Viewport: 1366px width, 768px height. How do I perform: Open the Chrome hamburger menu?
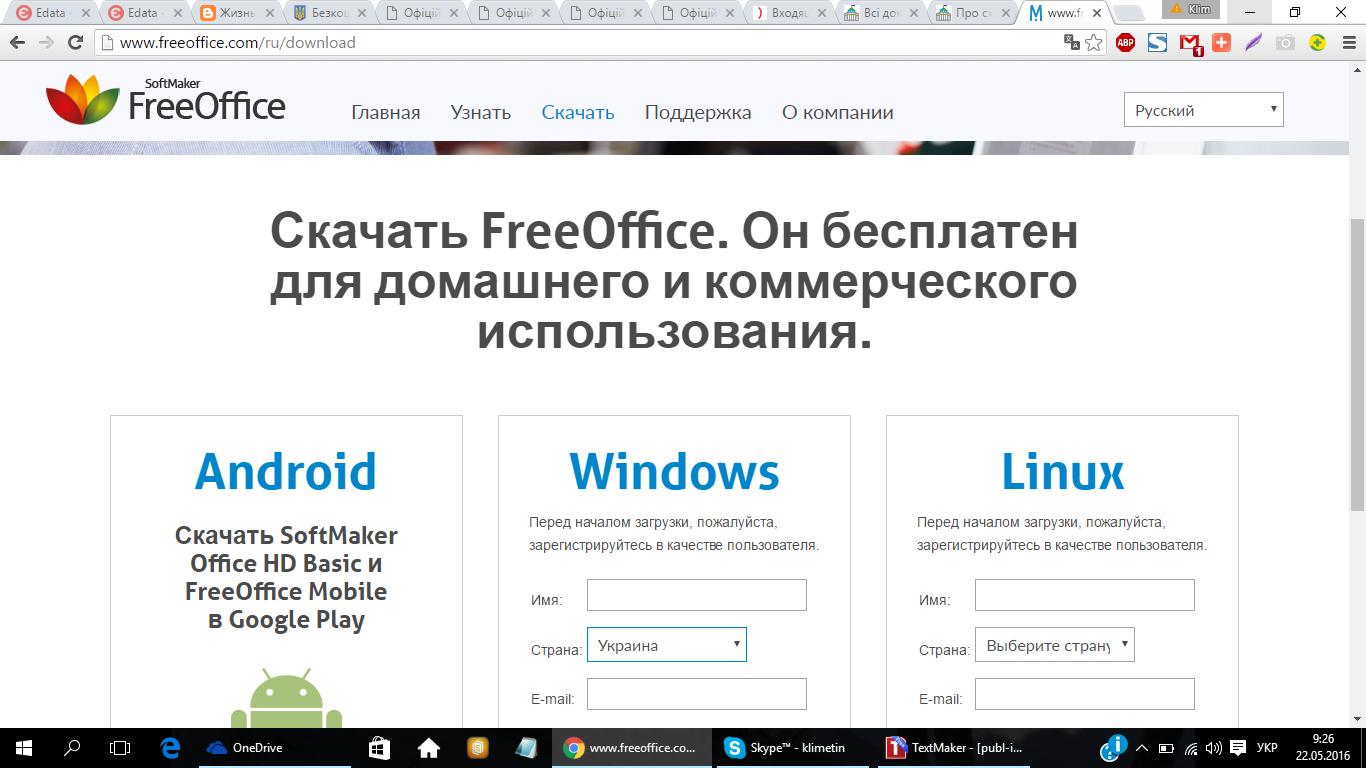1348,43
